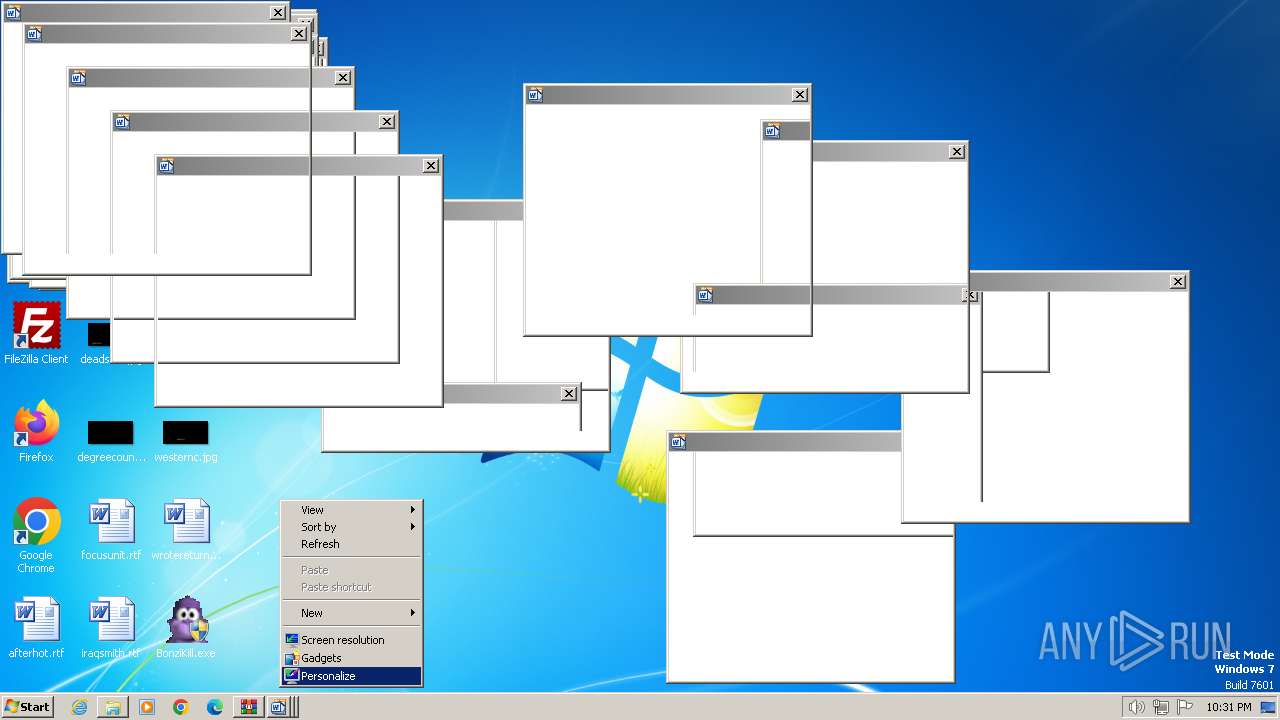Close the rightmost blank window

[x=1178, y=282]
